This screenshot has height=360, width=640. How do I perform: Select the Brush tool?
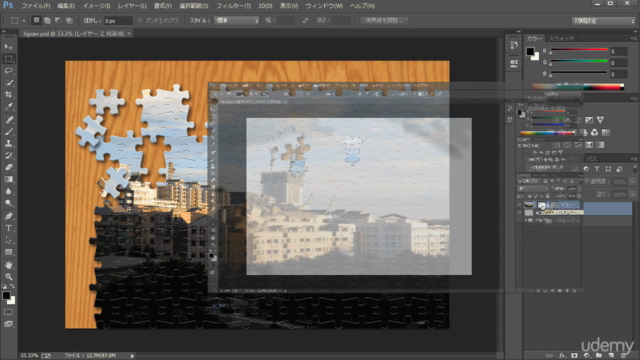pyautogui.click(x=9, y=131)
